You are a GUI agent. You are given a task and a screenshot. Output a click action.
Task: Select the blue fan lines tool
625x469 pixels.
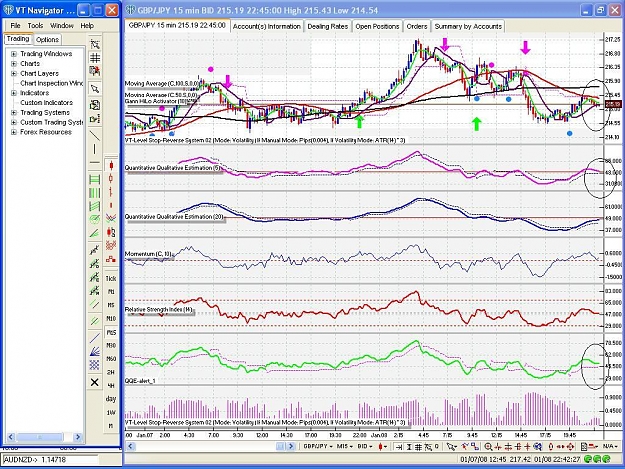click(94, 351)
